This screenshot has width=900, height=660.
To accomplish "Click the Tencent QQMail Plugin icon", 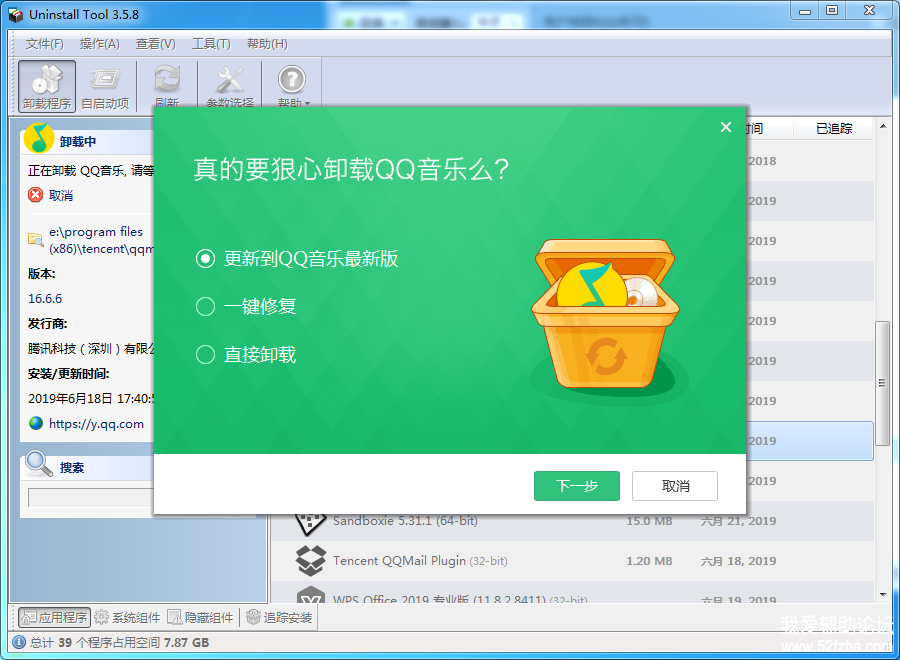I will [311, 561].
